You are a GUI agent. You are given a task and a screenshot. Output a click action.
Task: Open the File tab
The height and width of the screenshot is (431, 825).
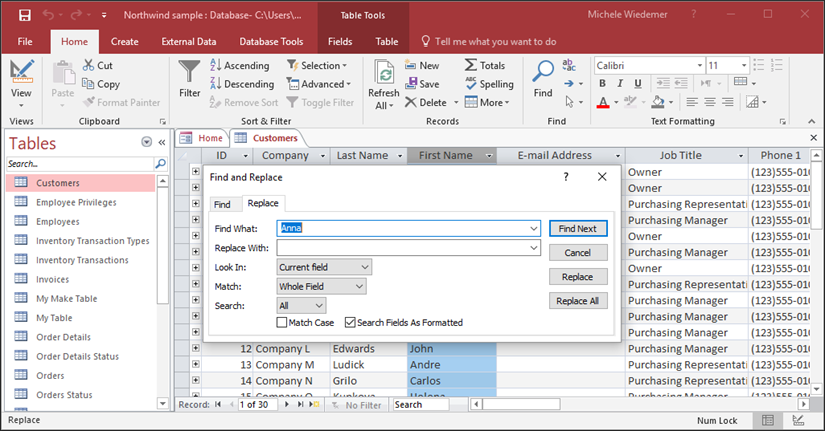click(x=25, y=42)
